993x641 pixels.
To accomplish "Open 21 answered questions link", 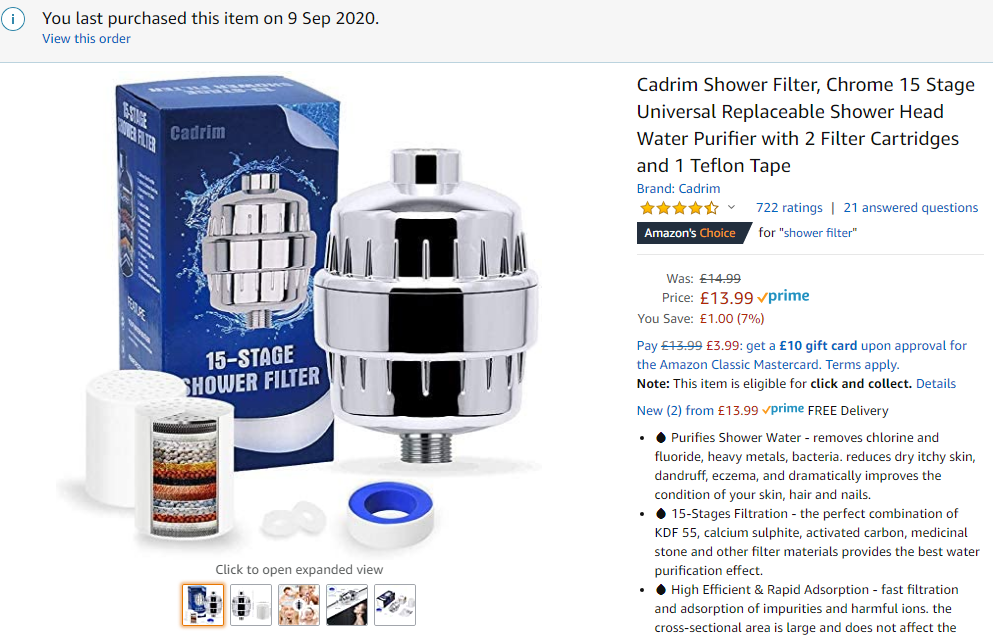I will [x=911, y=208].
